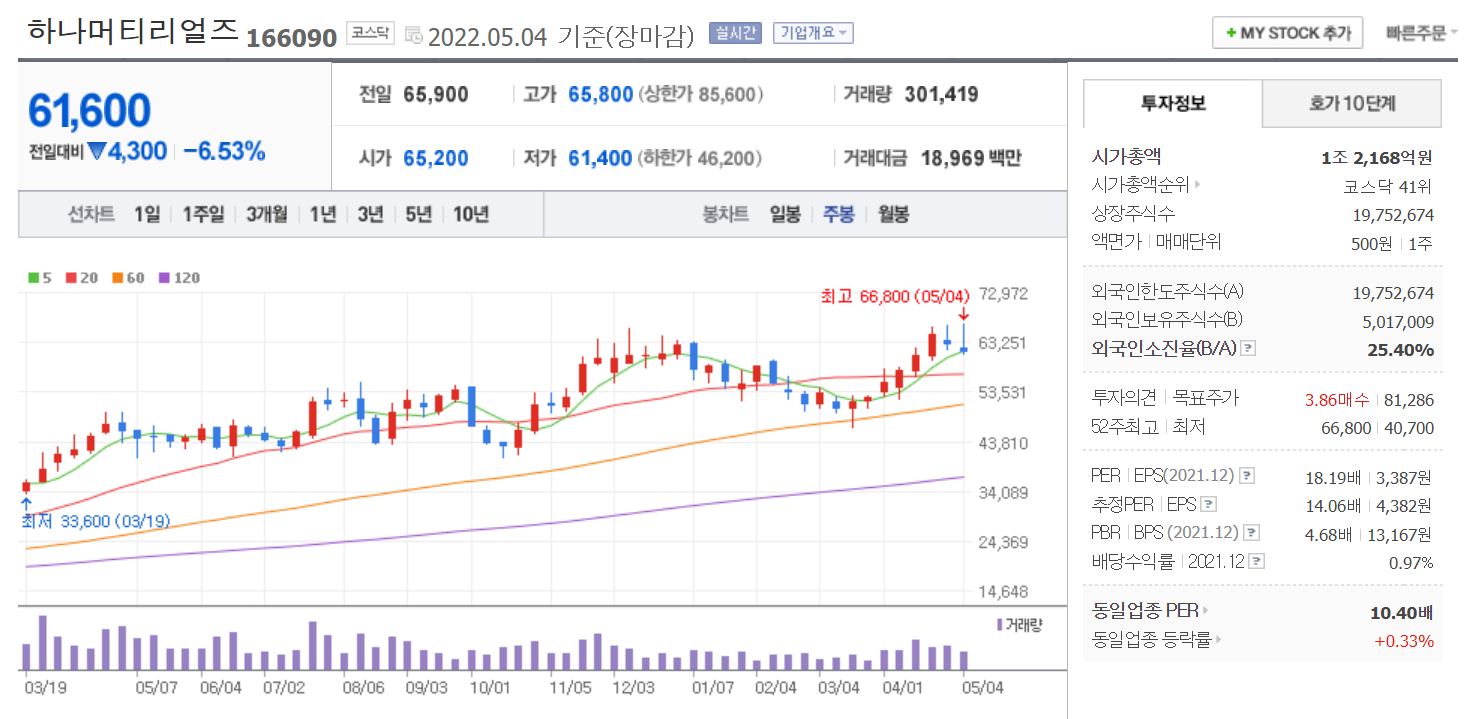The width and height of the screenshot is (1475, 719).
Task: Click the arrow next to 동일업종 등락률
Action: (1219, 640)
